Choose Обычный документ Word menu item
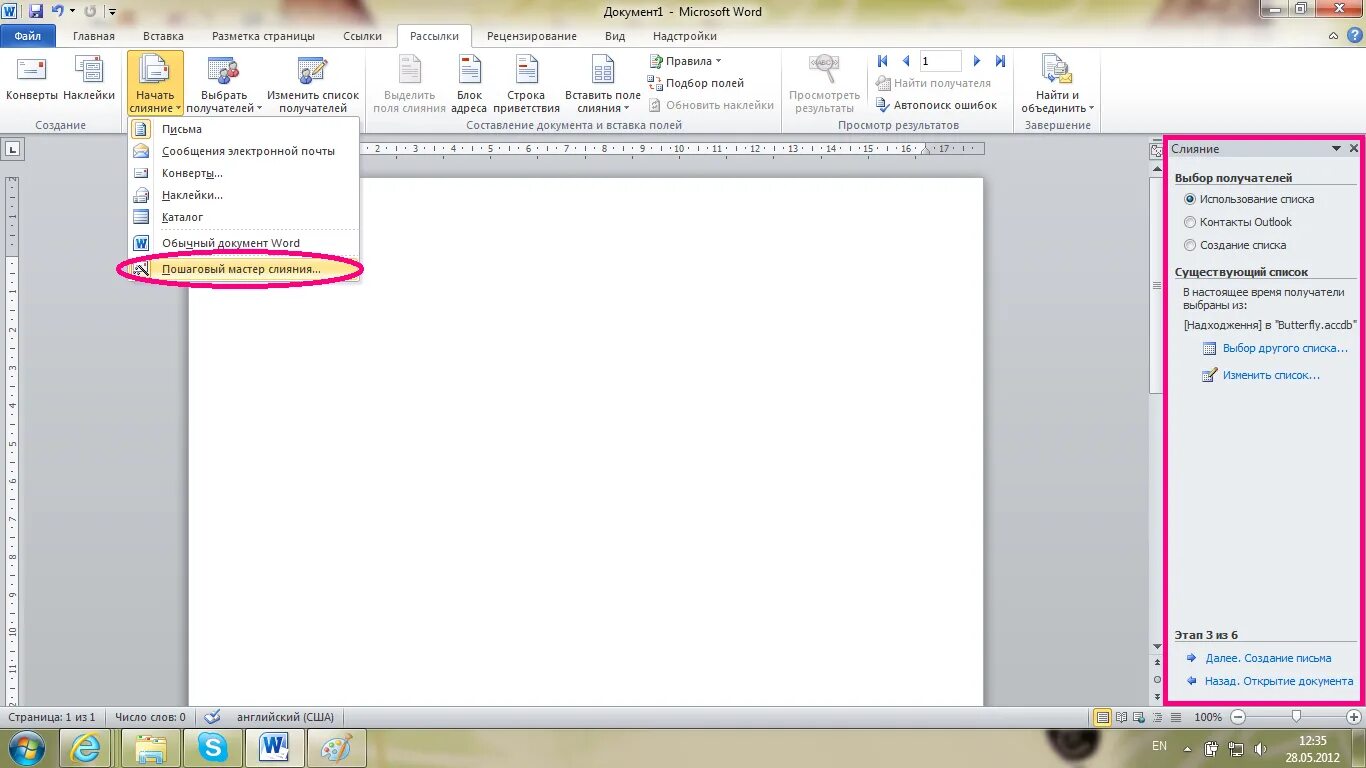The width and height of the screenshot is (1366, 768). [244, 243]
